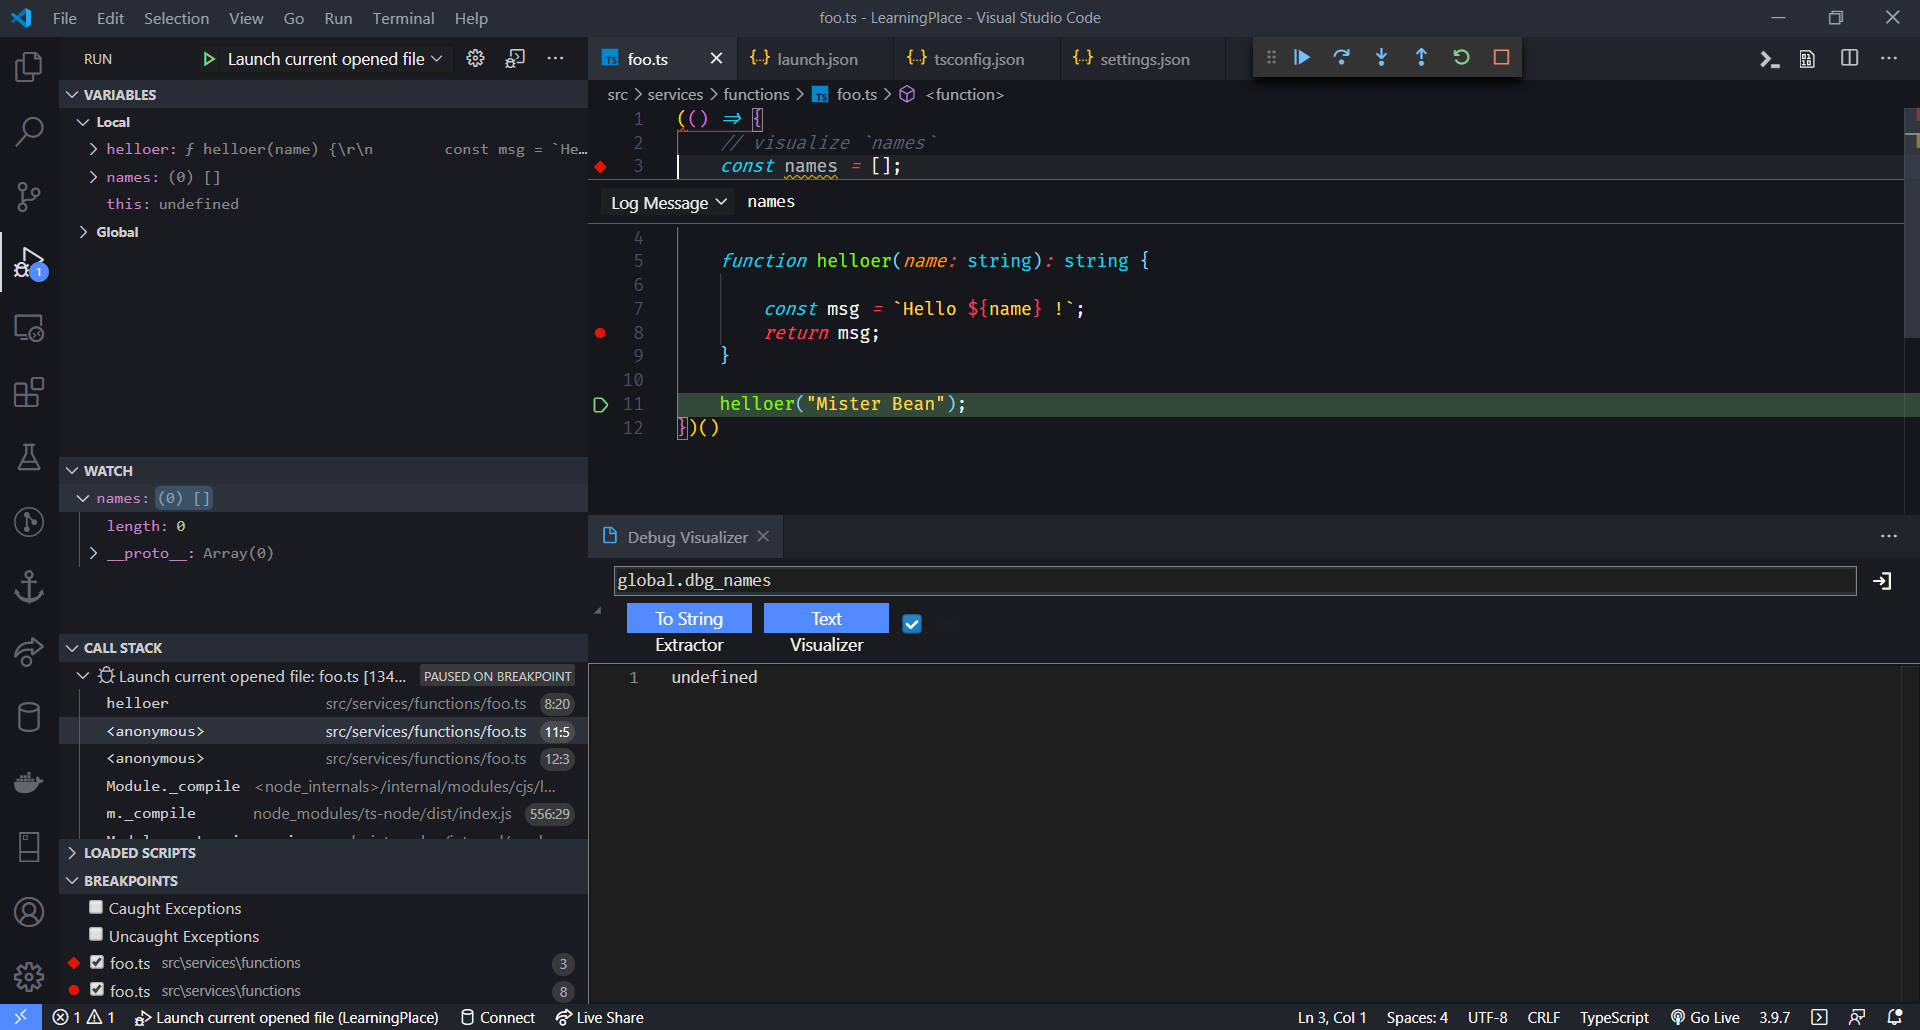Click the To String extractor button
The image size is (1920, 1030).
coord(689,619)
